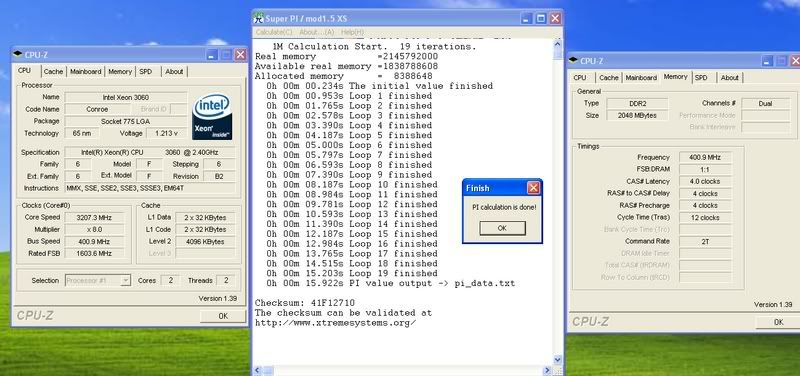Click the Cores count field showing 2
The height and width of the screenshot is (376, 800).
(170, 280)
